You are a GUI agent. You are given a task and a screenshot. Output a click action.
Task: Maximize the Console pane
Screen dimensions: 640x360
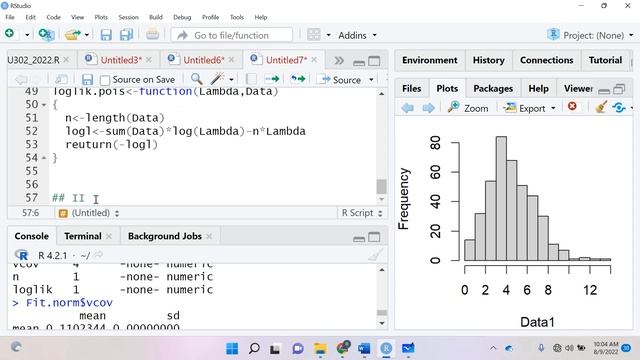coord(374,237)
